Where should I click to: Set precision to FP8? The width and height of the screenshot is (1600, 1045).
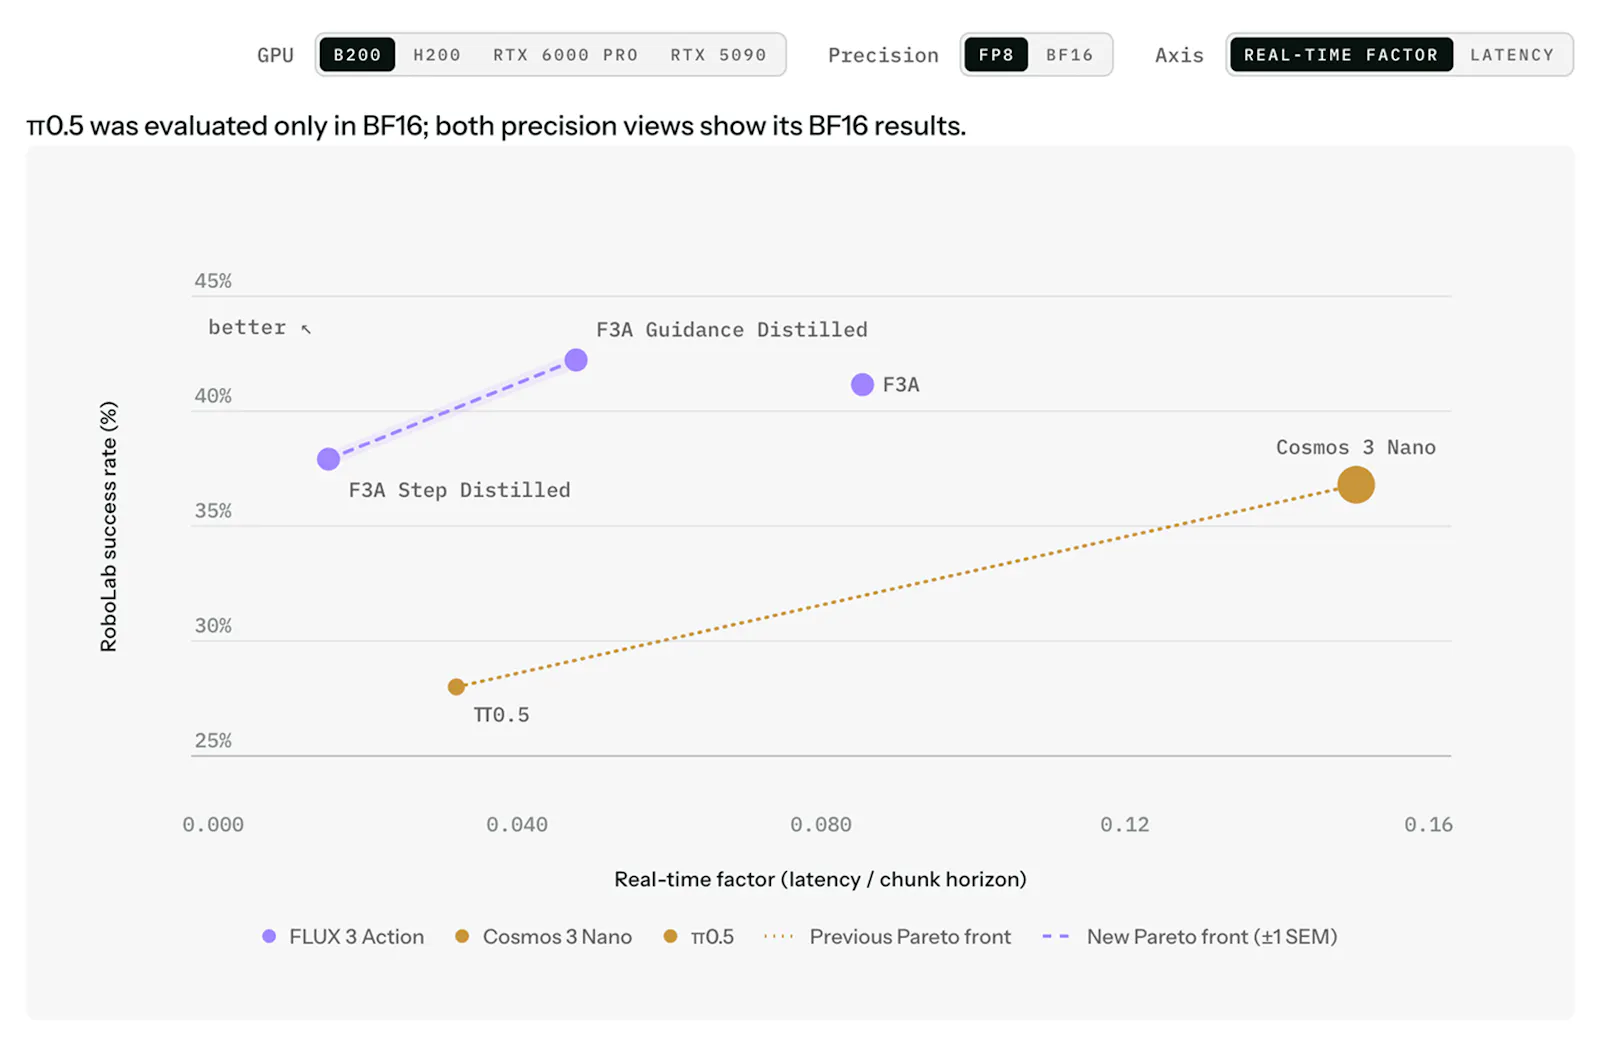click(996, 55)
